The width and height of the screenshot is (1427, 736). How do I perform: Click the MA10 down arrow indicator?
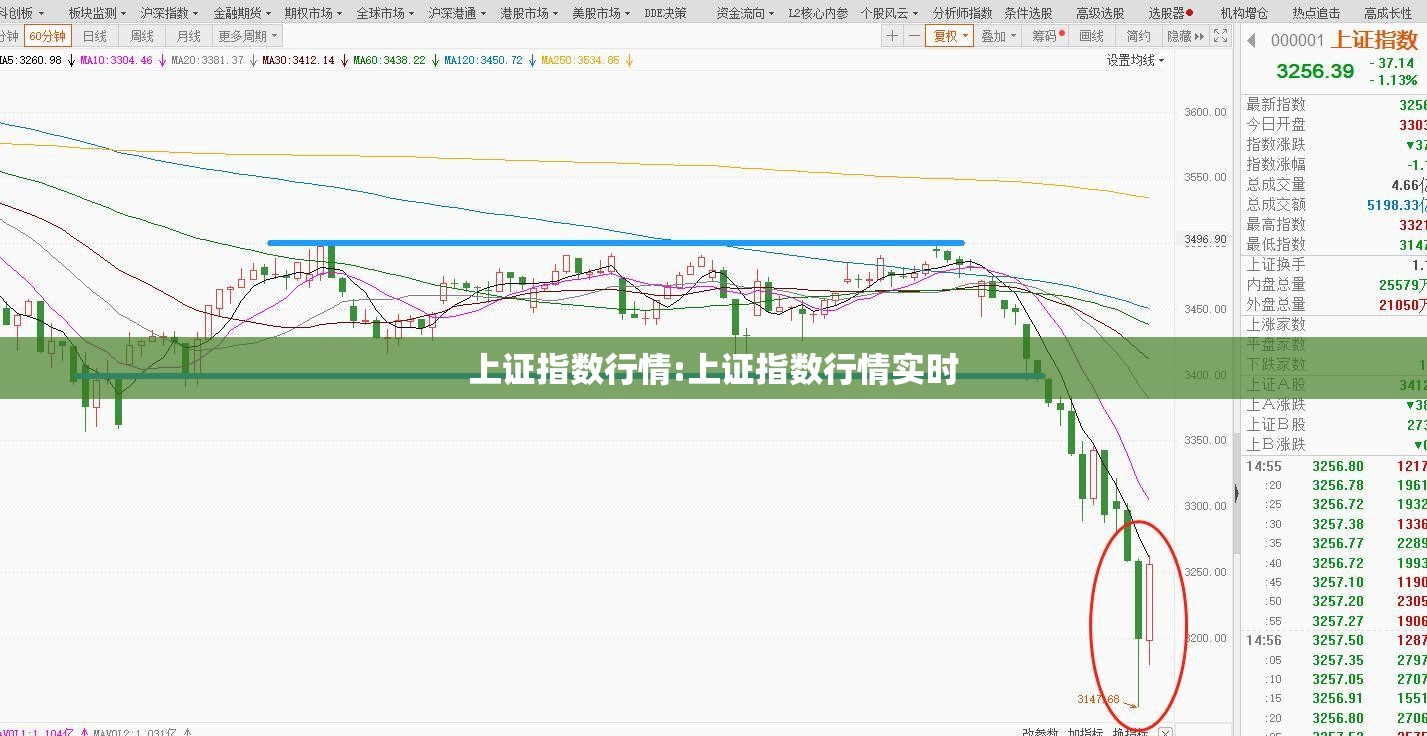tap(161, 61)
